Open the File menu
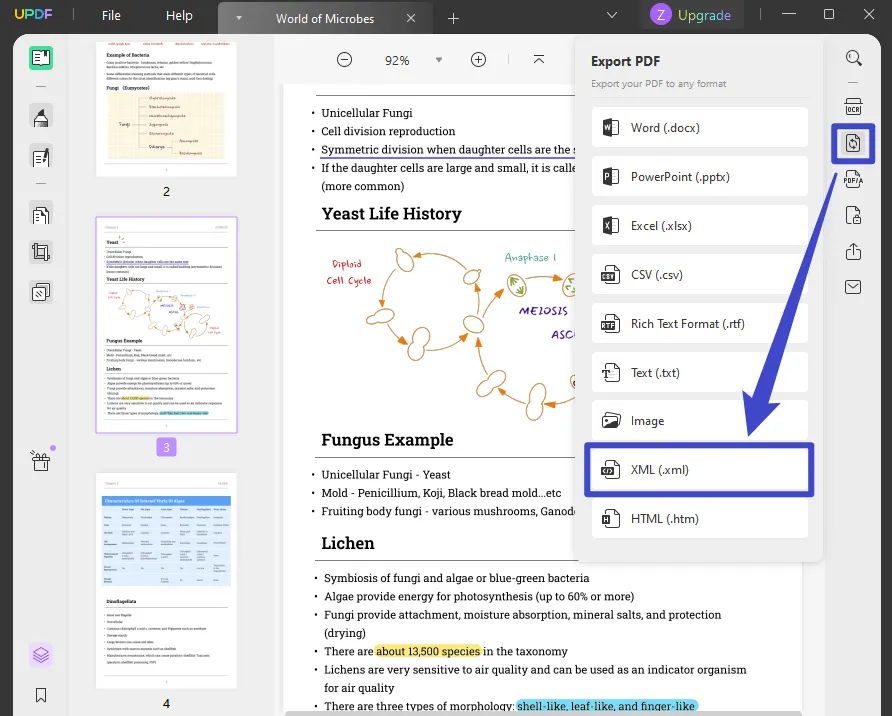Screen dimensions: 892x716 click(x=110, y=15)
